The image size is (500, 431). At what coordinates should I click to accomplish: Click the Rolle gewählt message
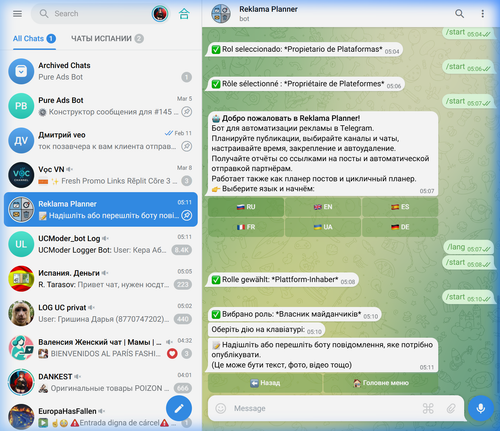[x=283, y=280]
